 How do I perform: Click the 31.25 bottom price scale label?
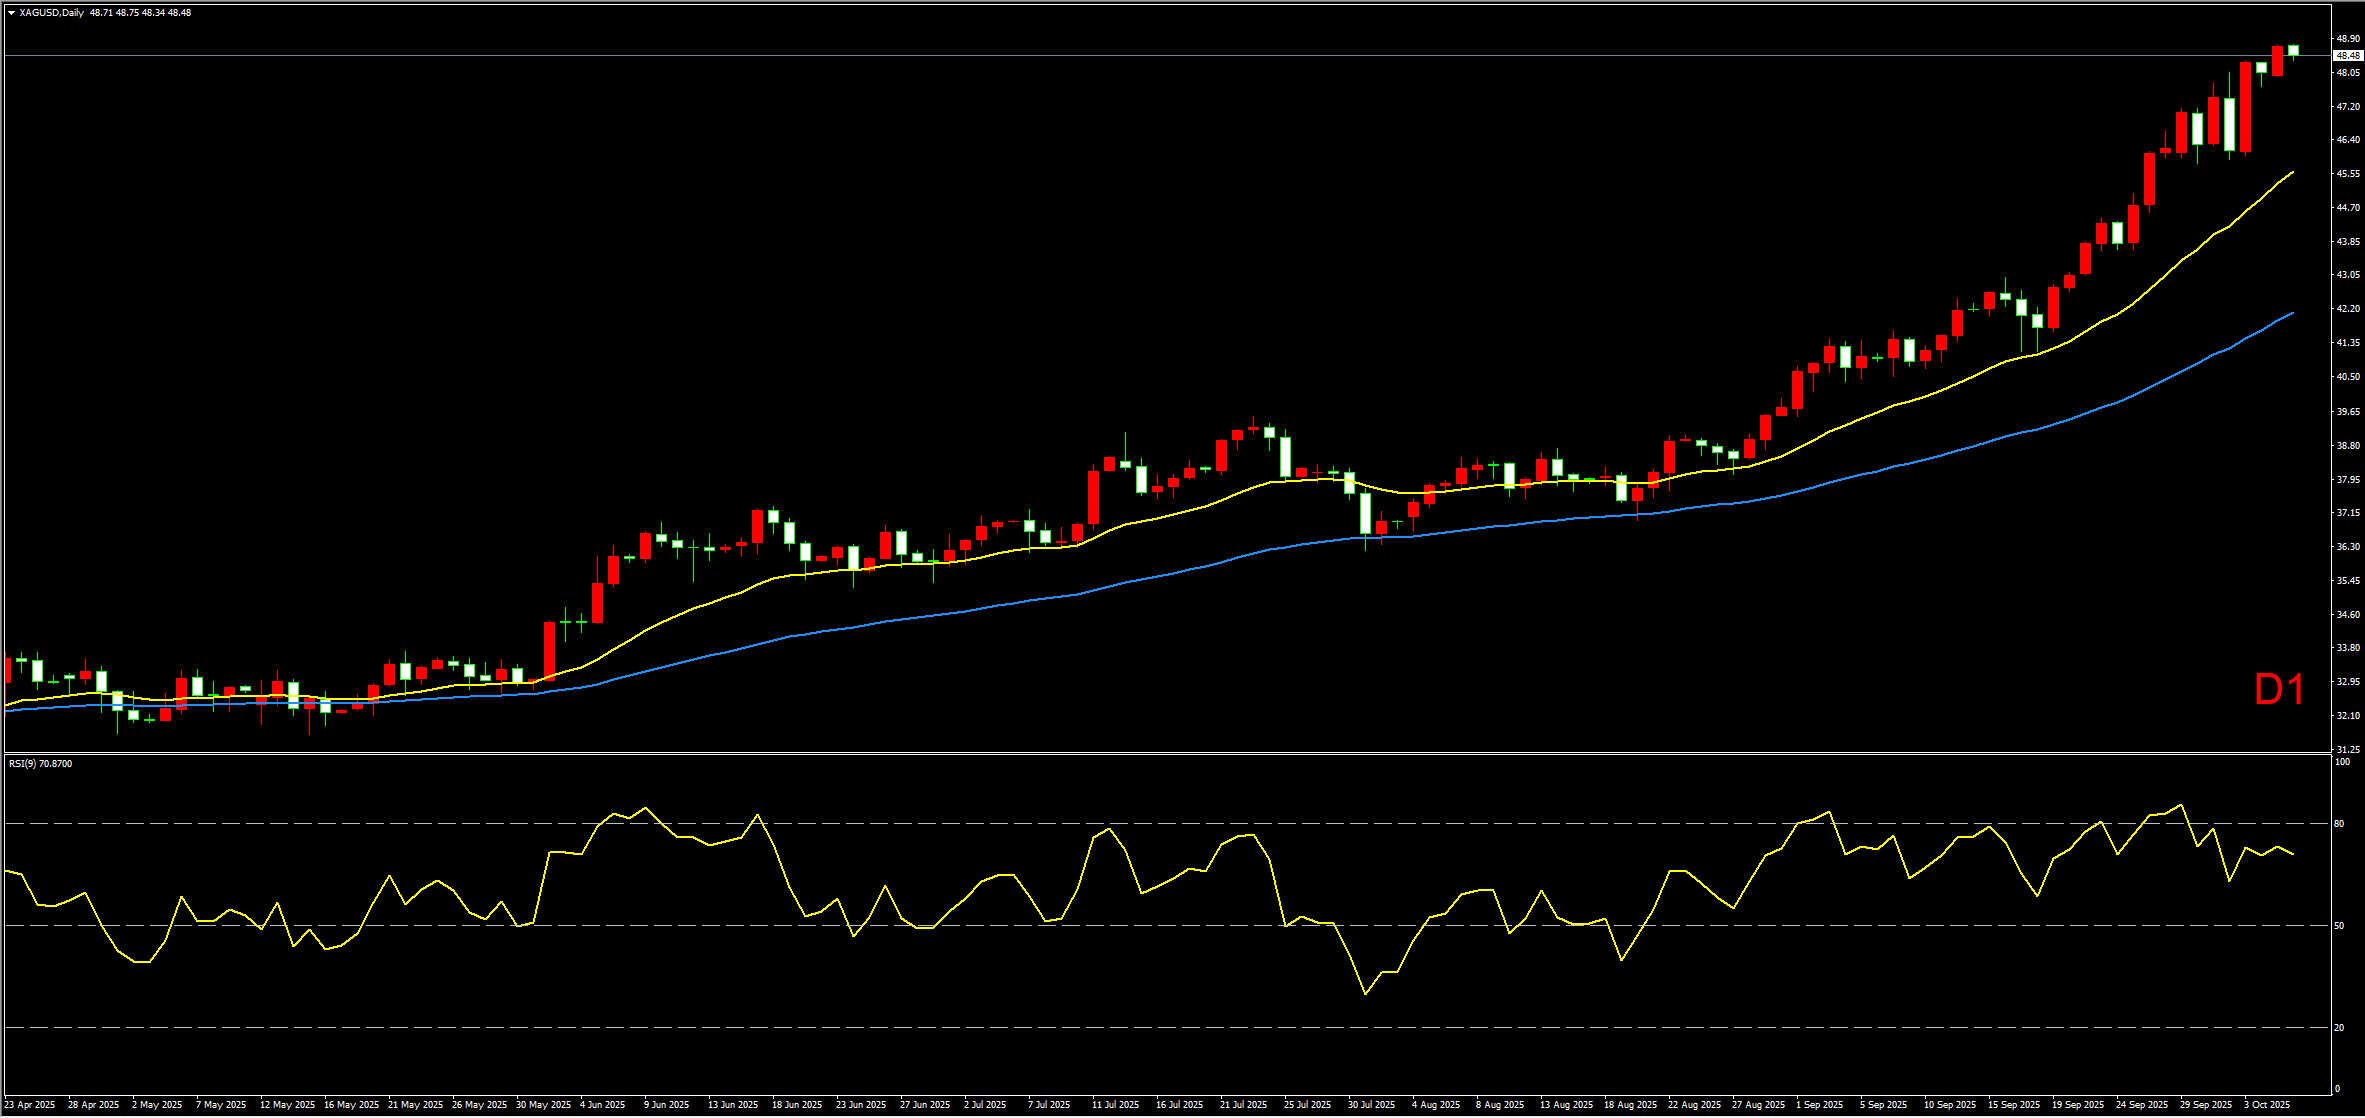click(2348, 750)
